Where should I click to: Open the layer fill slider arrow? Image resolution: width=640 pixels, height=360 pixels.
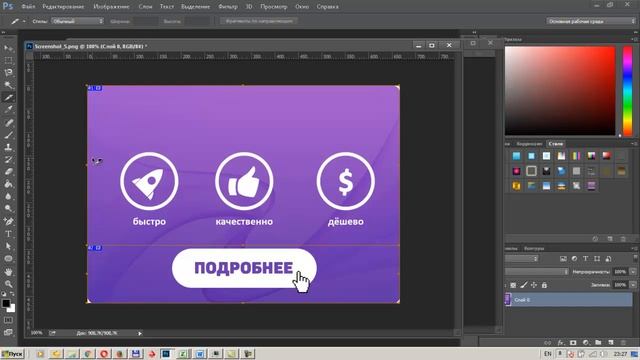click(x=633, y=285)
